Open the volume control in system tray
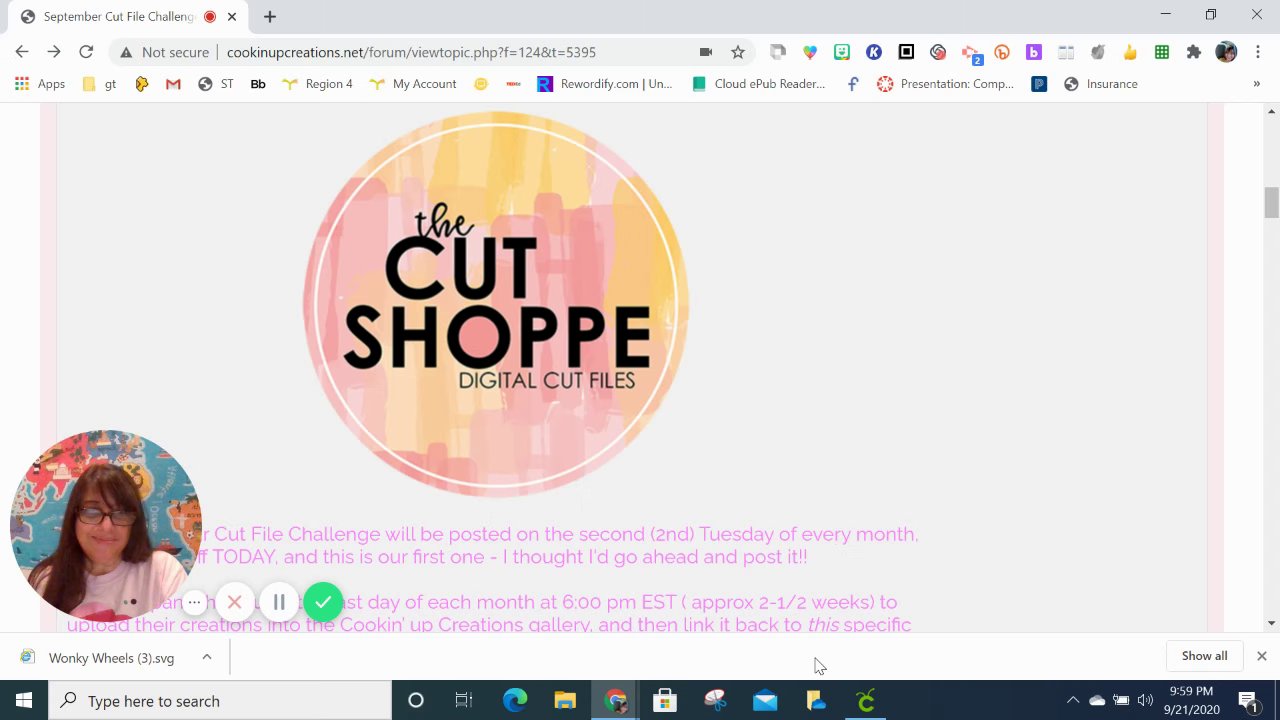 pos(1145,700)
